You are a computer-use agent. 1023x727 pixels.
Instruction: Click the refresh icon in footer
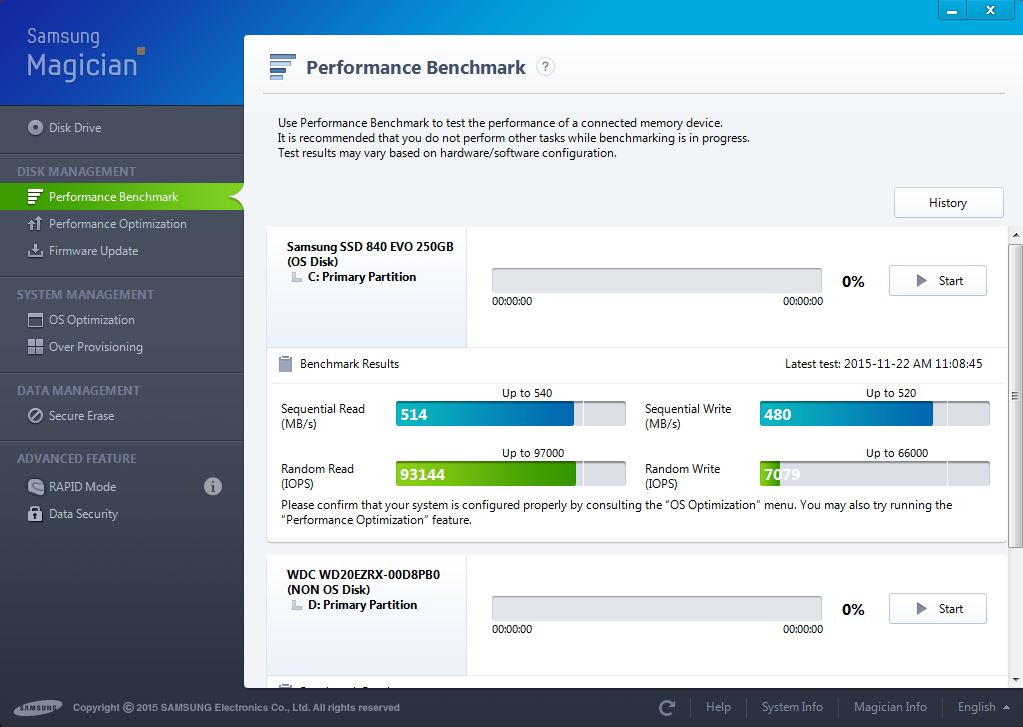667,707
